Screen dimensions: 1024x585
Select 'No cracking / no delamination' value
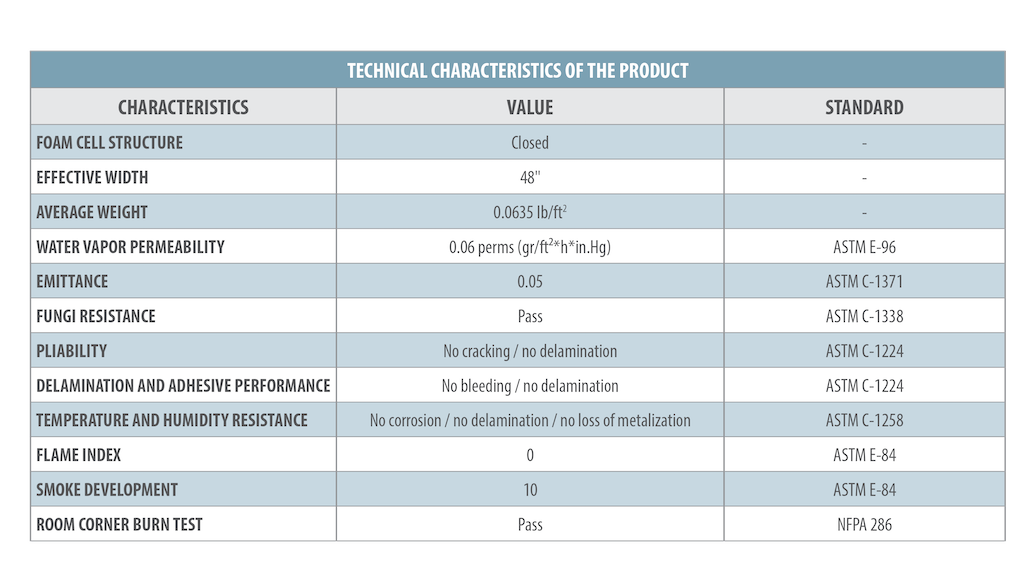529,351
